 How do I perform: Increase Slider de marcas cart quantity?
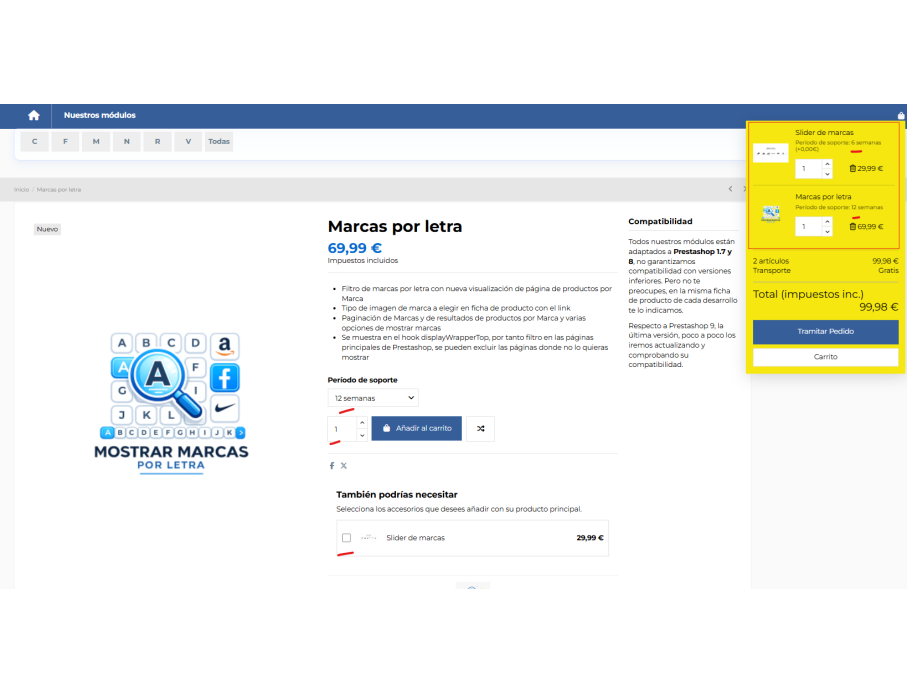click(x=827, y=164)
